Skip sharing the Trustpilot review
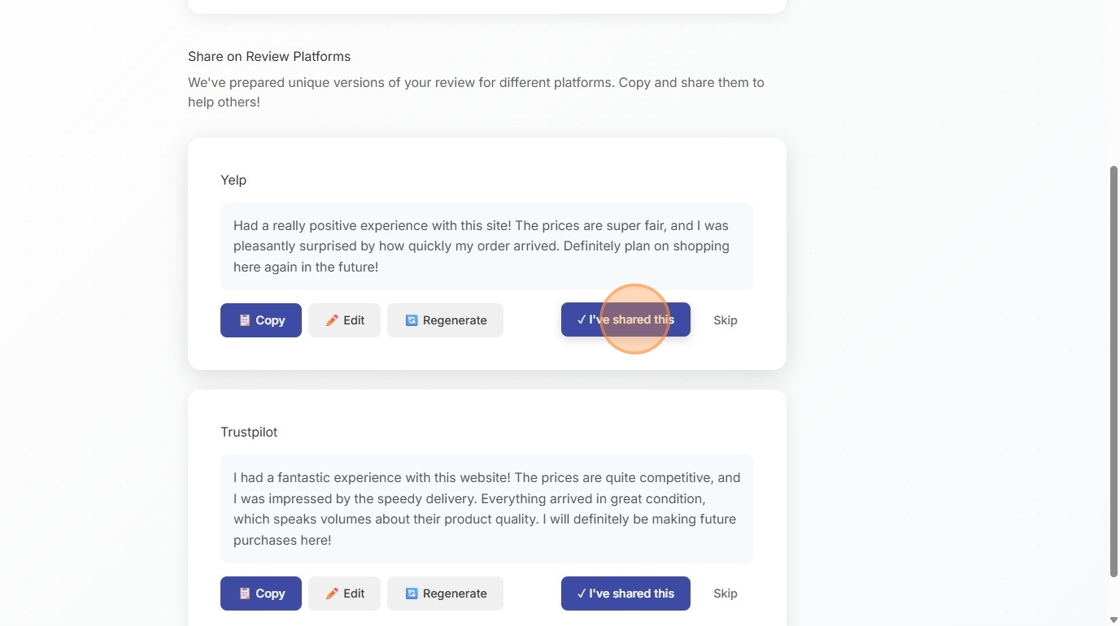The image size is (1120, 626). click(x=724, y=593)
